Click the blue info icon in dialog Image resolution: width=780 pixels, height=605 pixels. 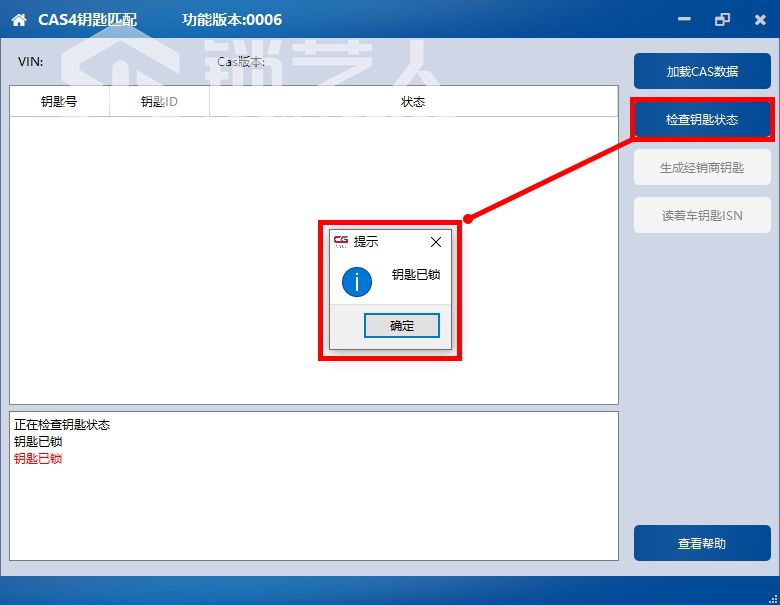tap(357, 282)
